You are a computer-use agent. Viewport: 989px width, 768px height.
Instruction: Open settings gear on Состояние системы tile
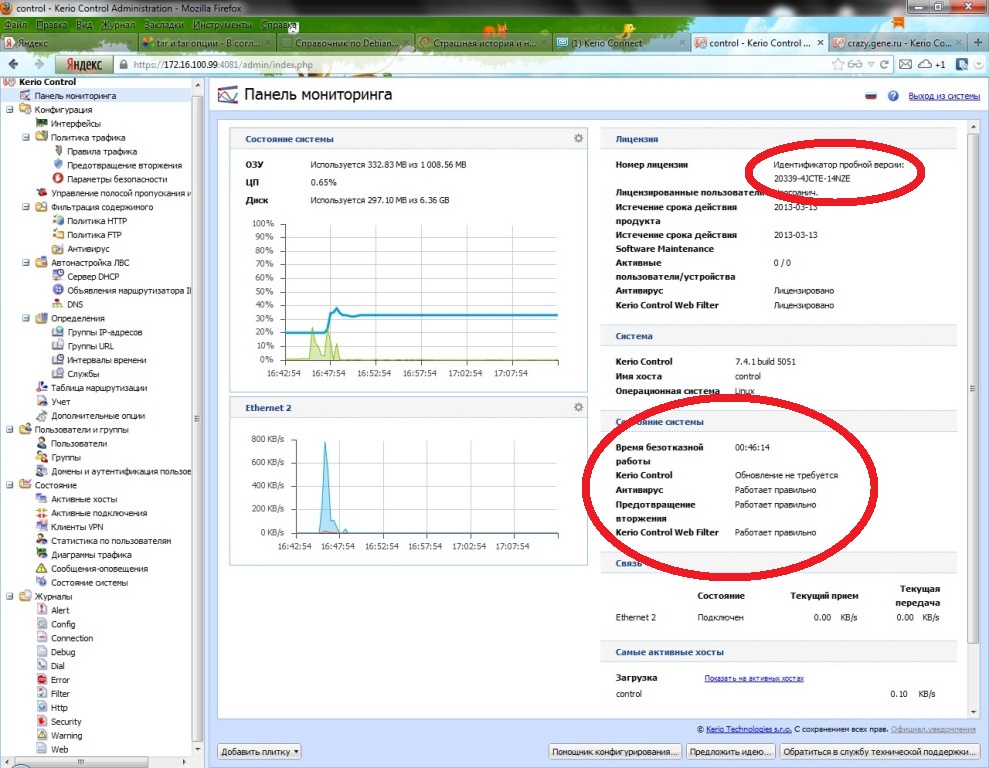(x=578, y=139)
